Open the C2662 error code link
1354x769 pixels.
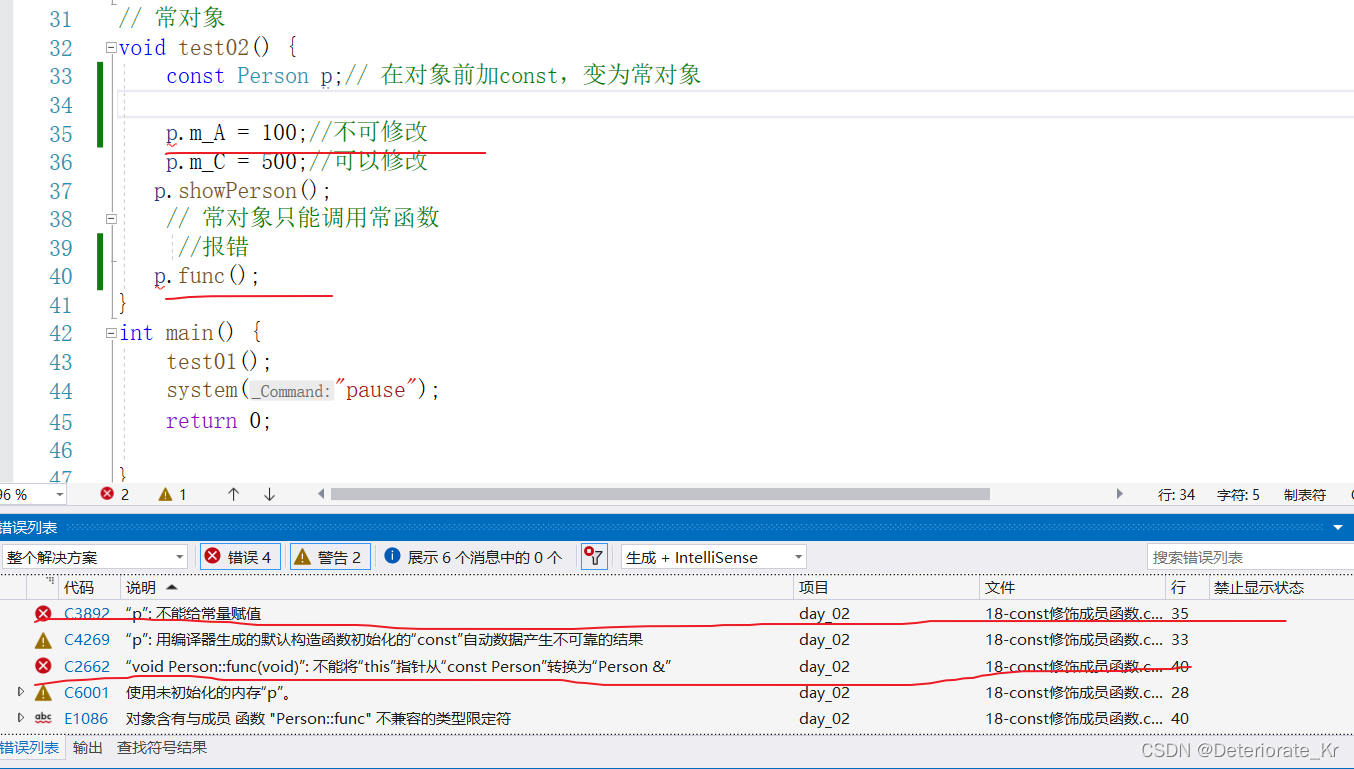87,666
